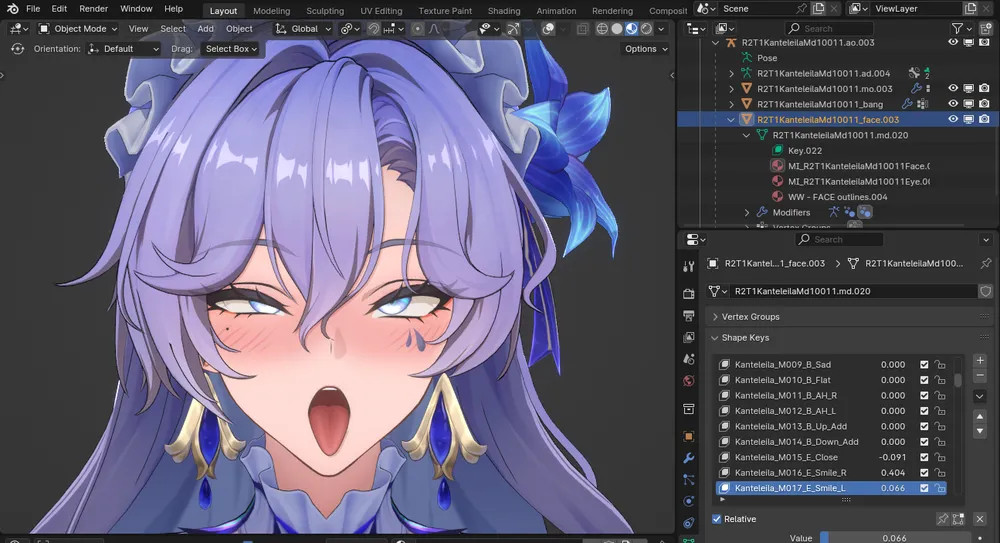The image size is (1000, 543).
Task: Open the Options dropdown in viewport
Action: [x=646, y=48]
